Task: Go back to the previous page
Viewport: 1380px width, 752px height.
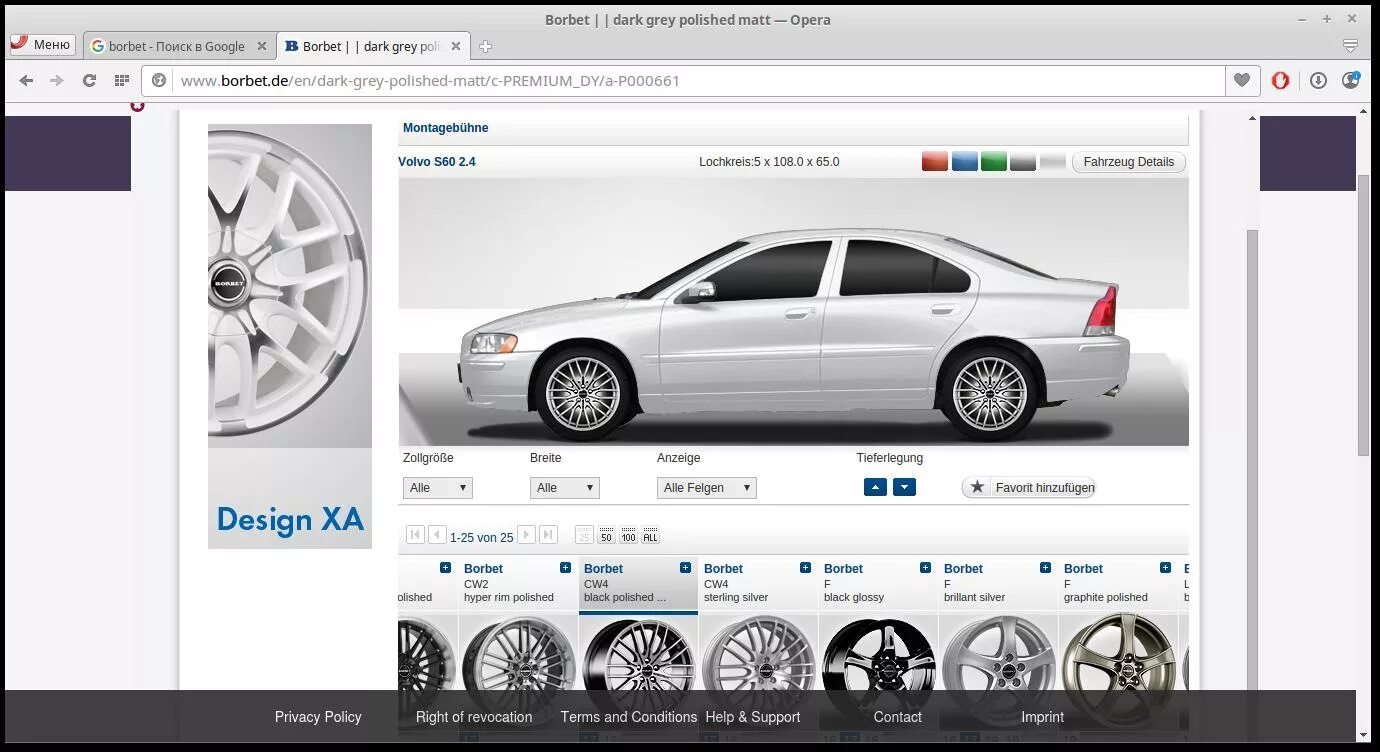Action: 26,81
